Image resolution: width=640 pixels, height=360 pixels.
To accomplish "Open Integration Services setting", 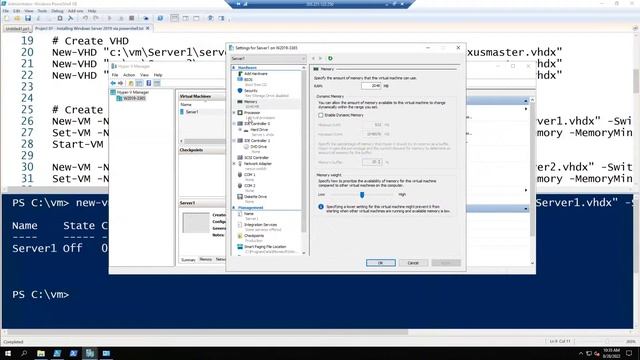I will tap(260, 225).
